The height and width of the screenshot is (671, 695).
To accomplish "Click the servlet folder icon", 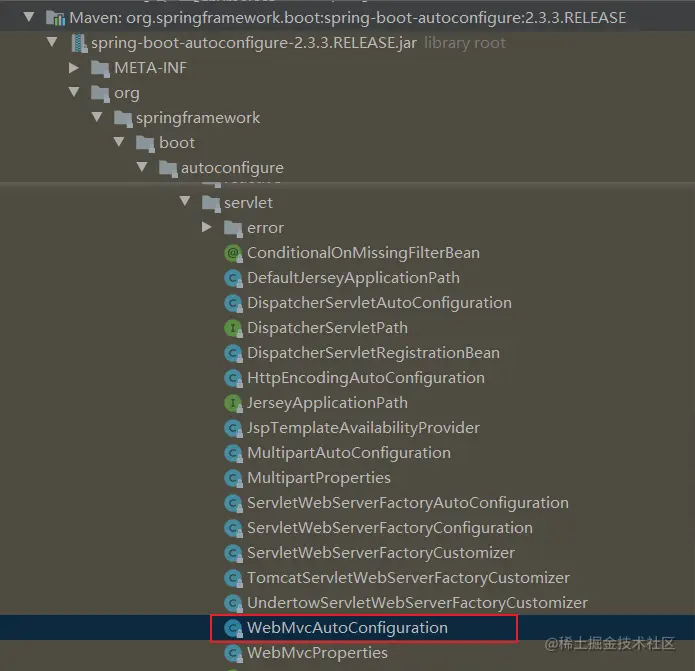I will coord(211,203).
